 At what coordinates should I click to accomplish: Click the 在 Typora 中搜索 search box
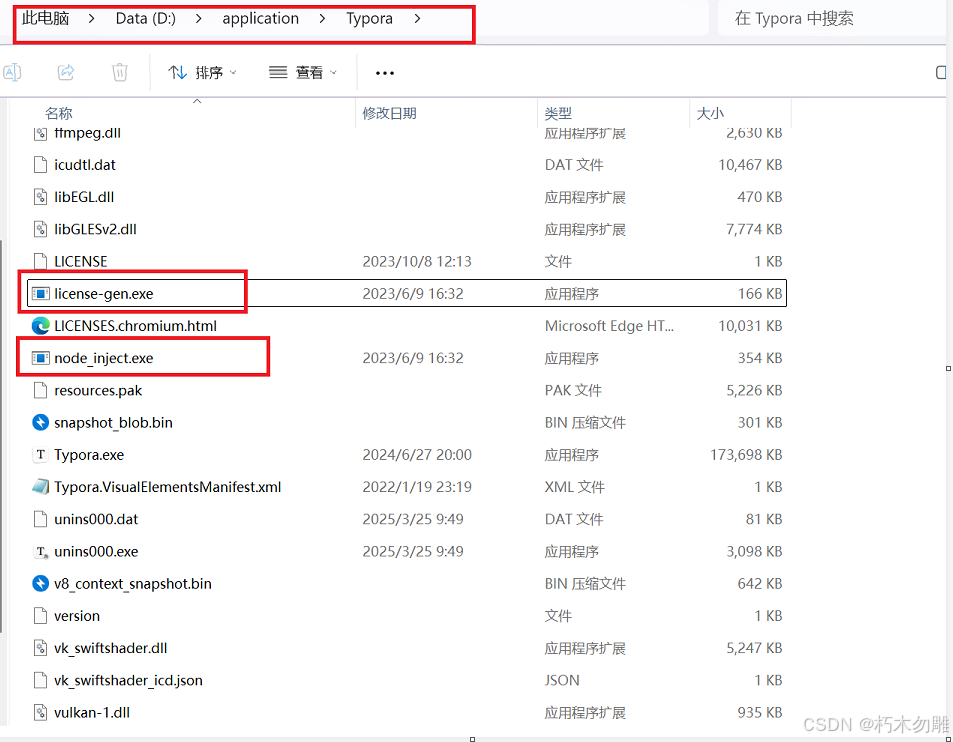coord(831,18)
